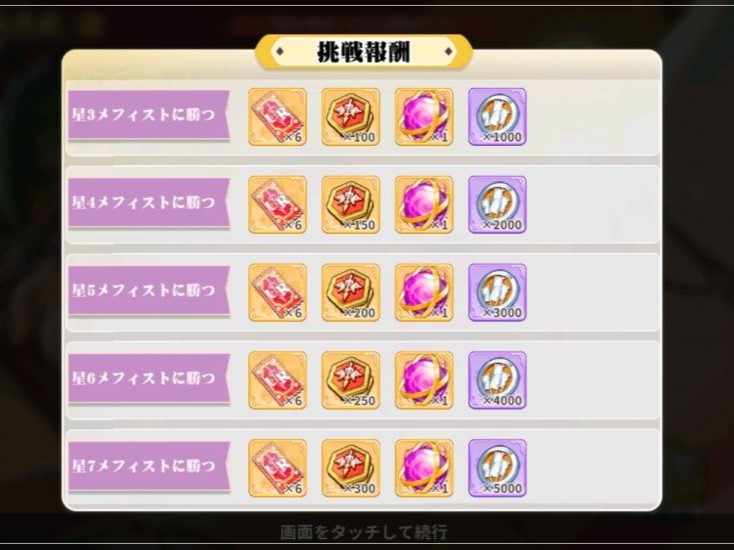Tap the pink orb in the 星3 row

[x=424, y=117]
